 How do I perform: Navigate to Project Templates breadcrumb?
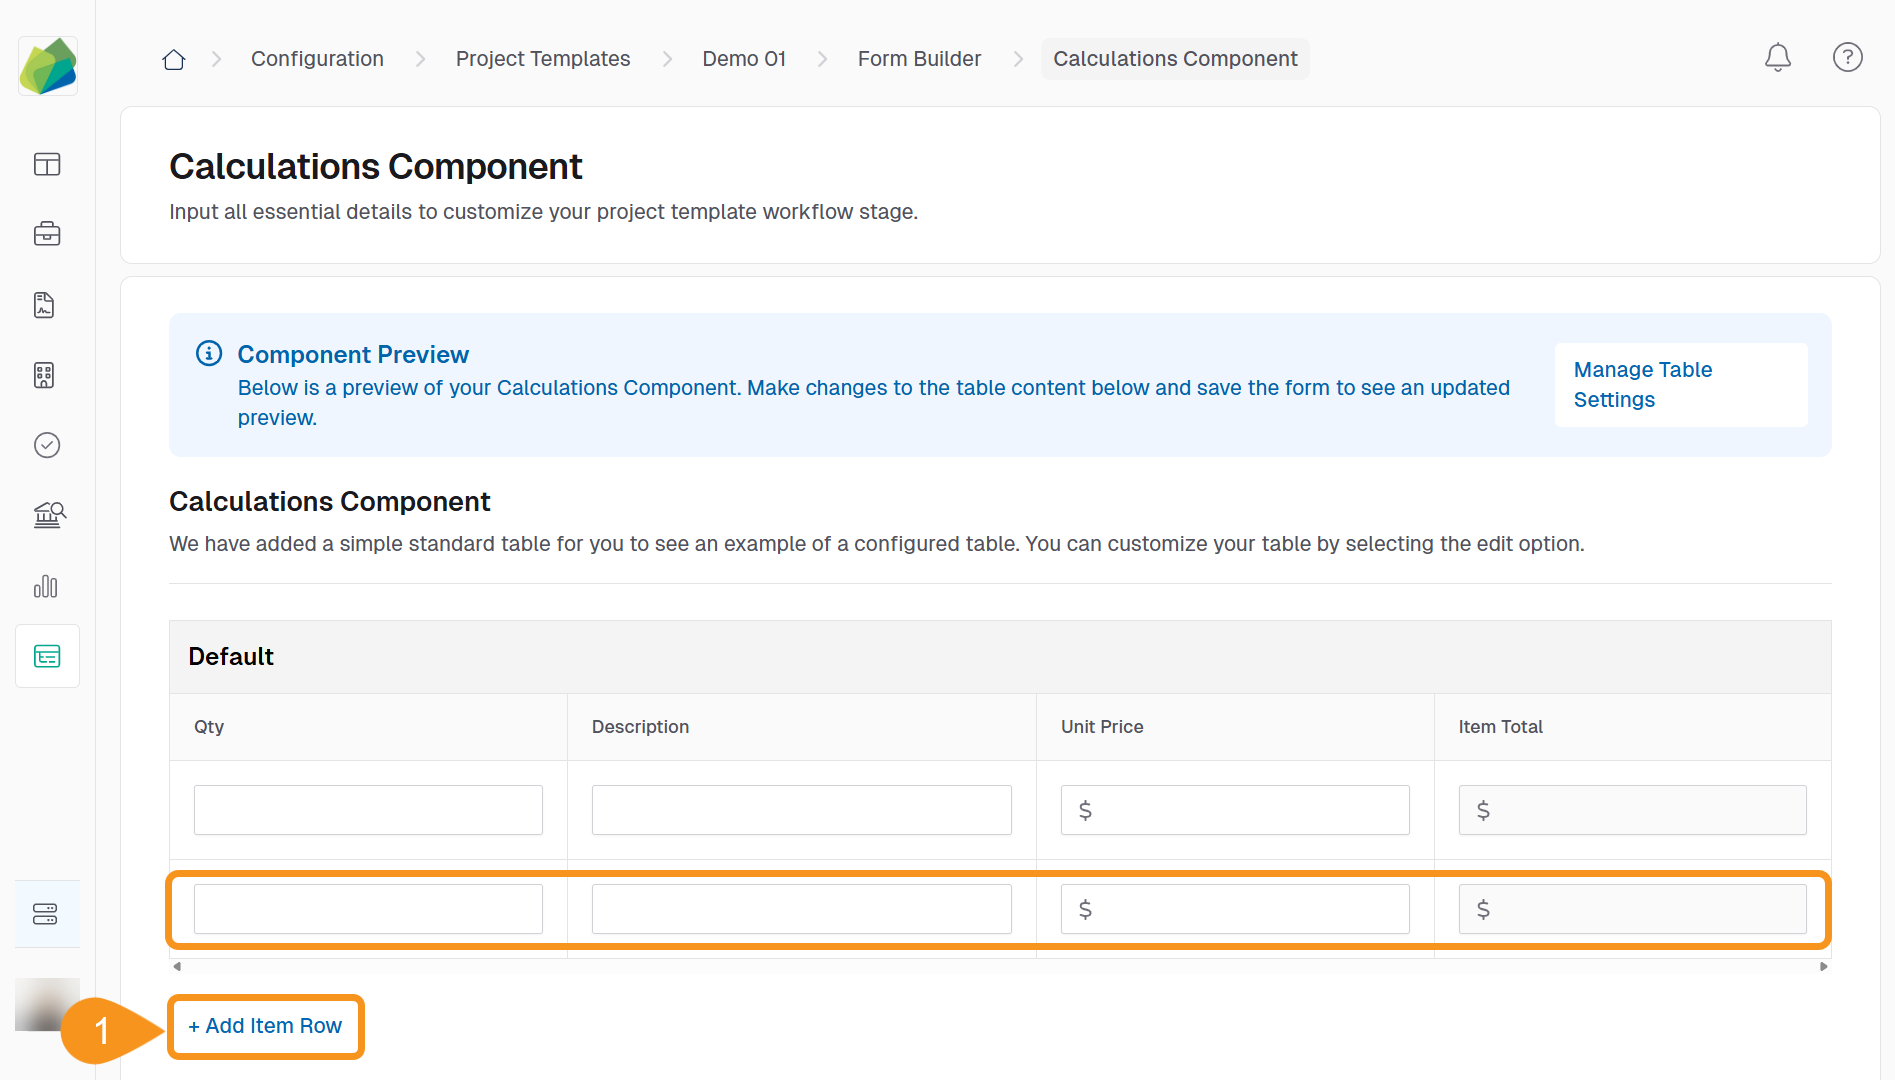tap(542, 59)
